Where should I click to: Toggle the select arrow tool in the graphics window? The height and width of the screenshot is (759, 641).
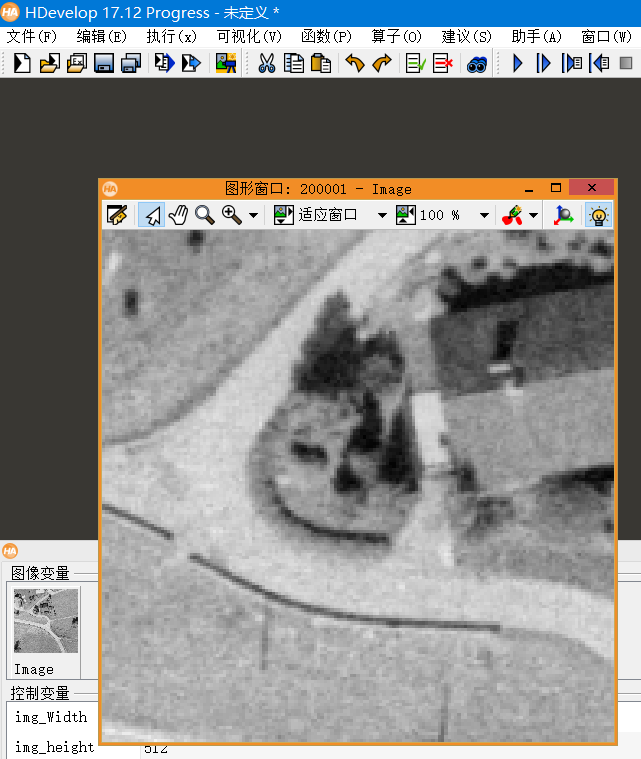(152, 215)
